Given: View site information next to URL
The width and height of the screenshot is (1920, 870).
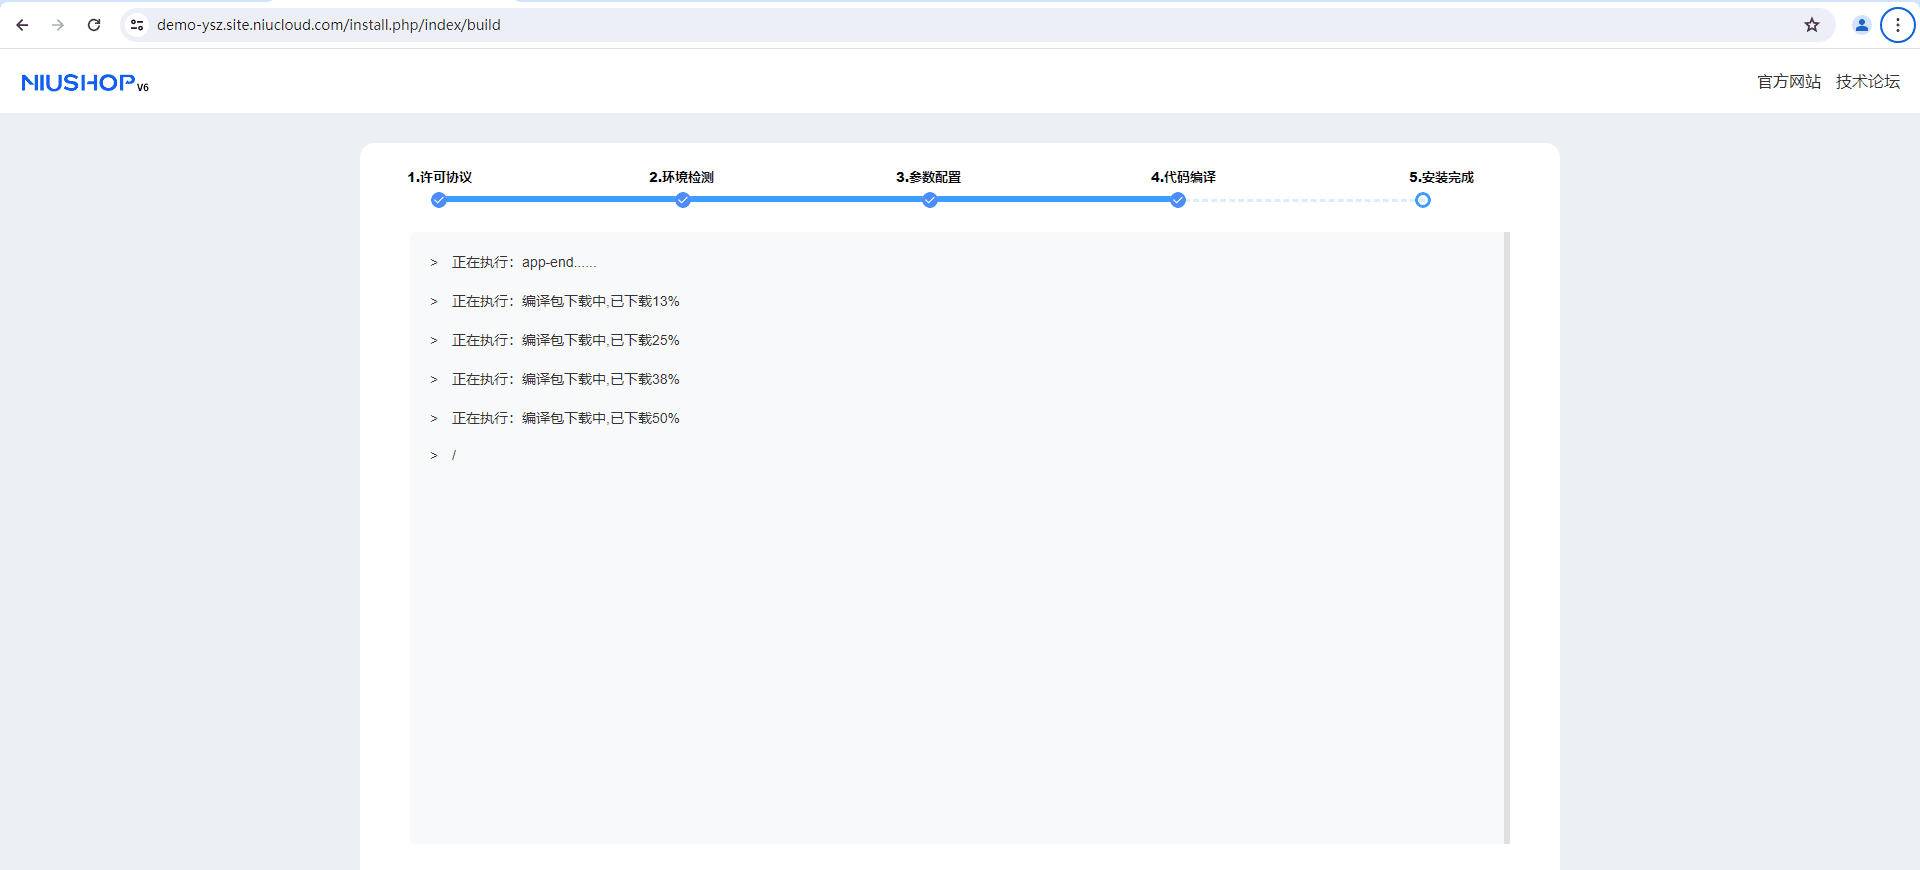Looking at the screenshot, I should tap(137, 25).
